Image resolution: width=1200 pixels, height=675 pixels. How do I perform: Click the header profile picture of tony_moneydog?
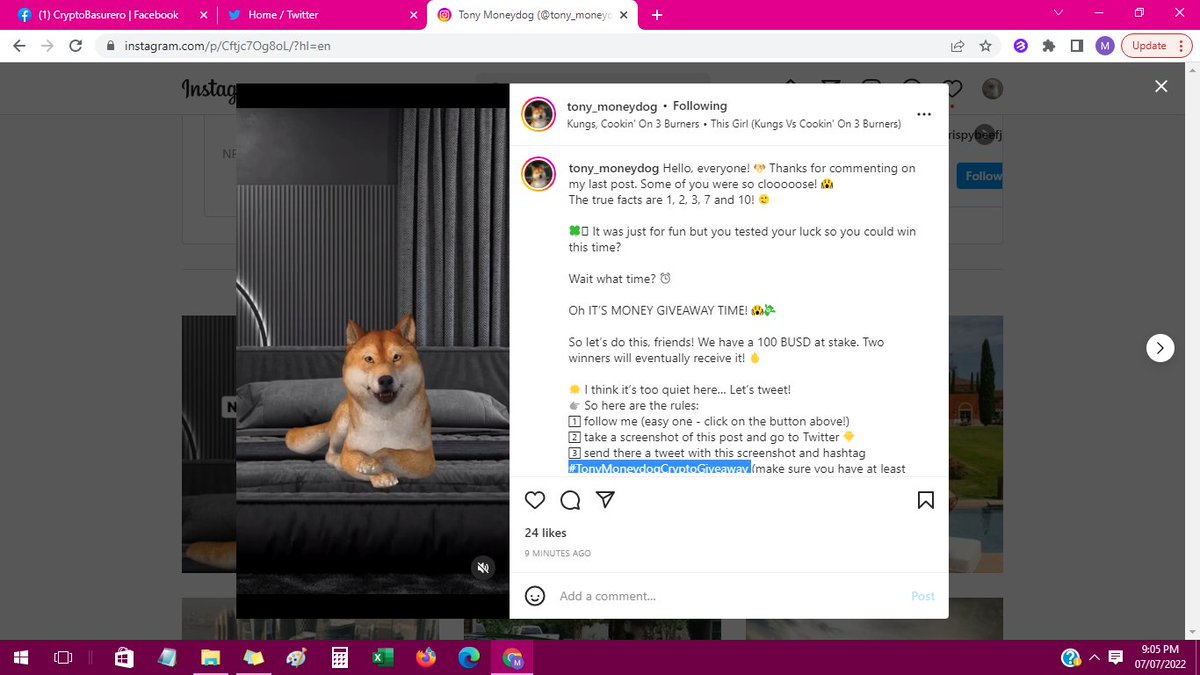(538, 115)
